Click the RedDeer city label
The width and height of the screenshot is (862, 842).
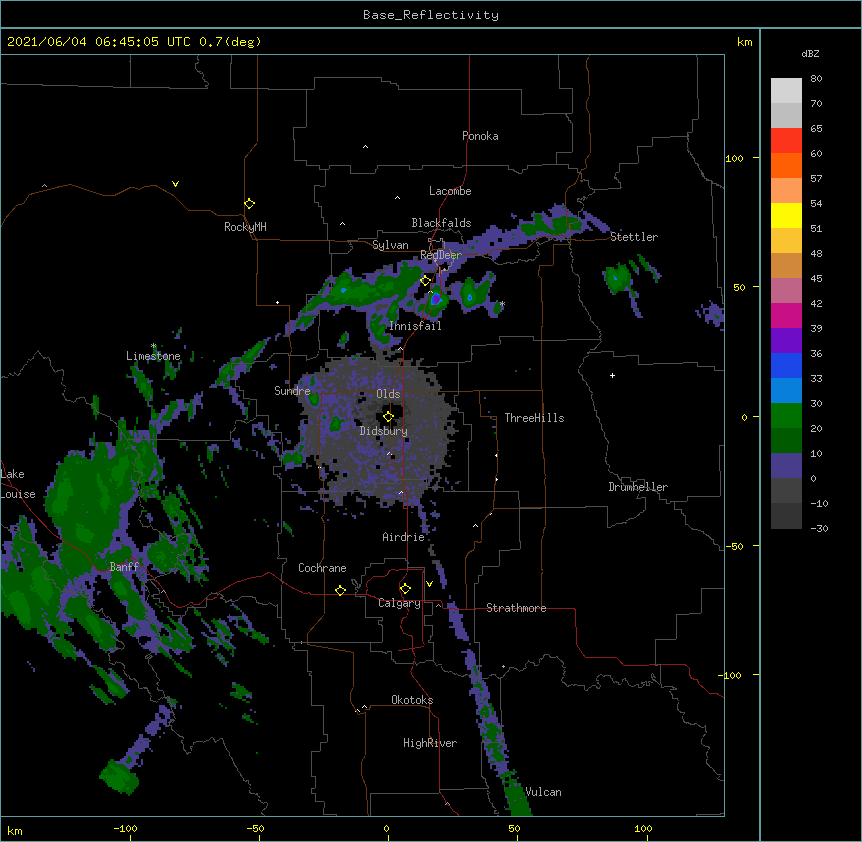pyautogui.click(x=441, y=255)
